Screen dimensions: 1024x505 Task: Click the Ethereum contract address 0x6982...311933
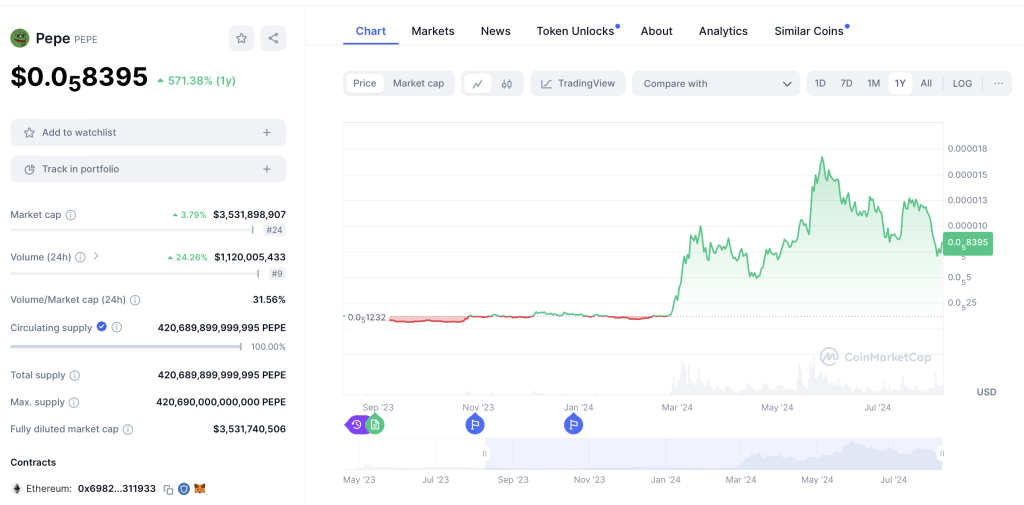(117, 489)
